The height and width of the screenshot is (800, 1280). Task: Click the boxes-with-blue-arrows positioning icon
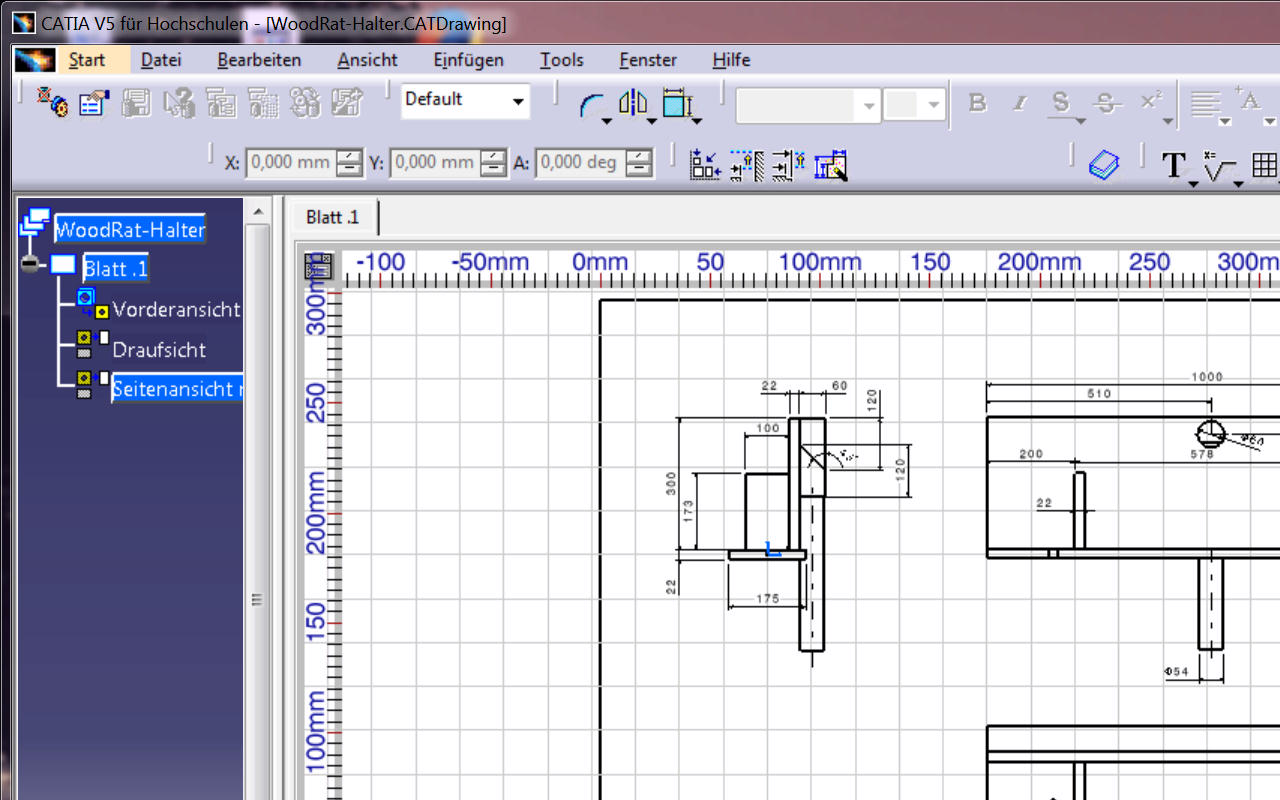coord(705,164)
